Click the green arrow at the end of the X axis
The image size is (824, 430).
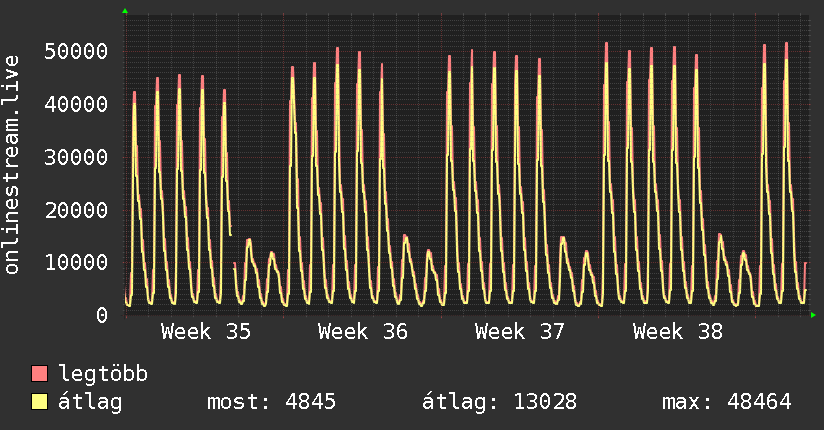coord(813,315)
